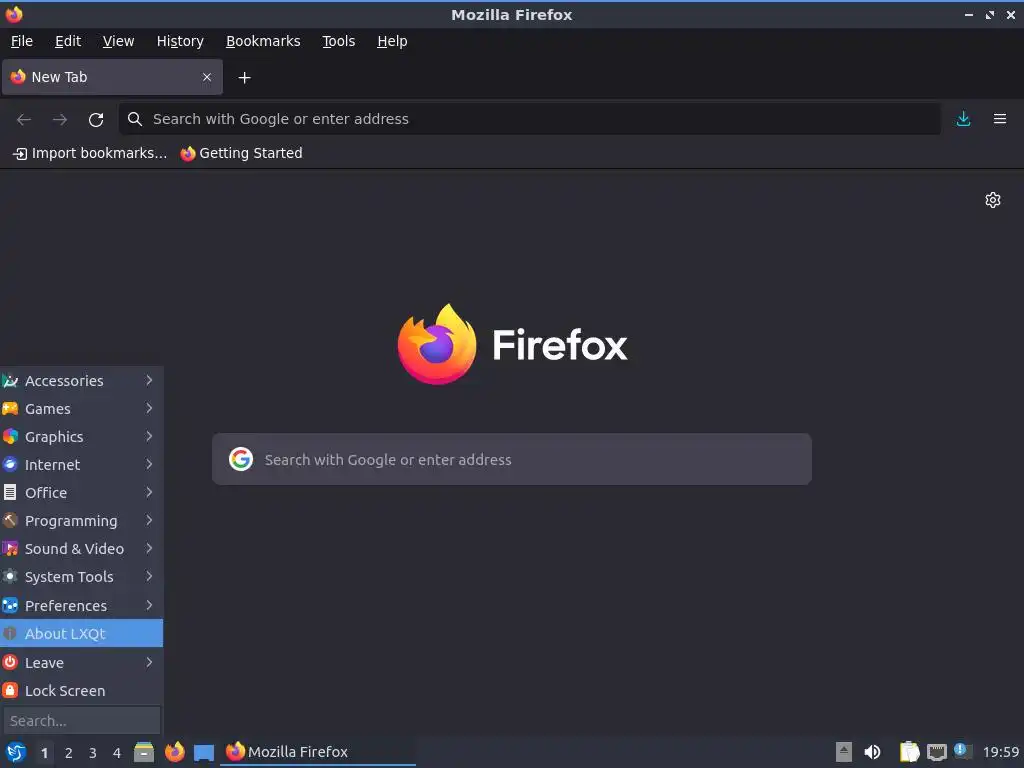Viewport: 1024px width, 768px height.
Task: Click the network status tray icon
Action: point(936,752)
